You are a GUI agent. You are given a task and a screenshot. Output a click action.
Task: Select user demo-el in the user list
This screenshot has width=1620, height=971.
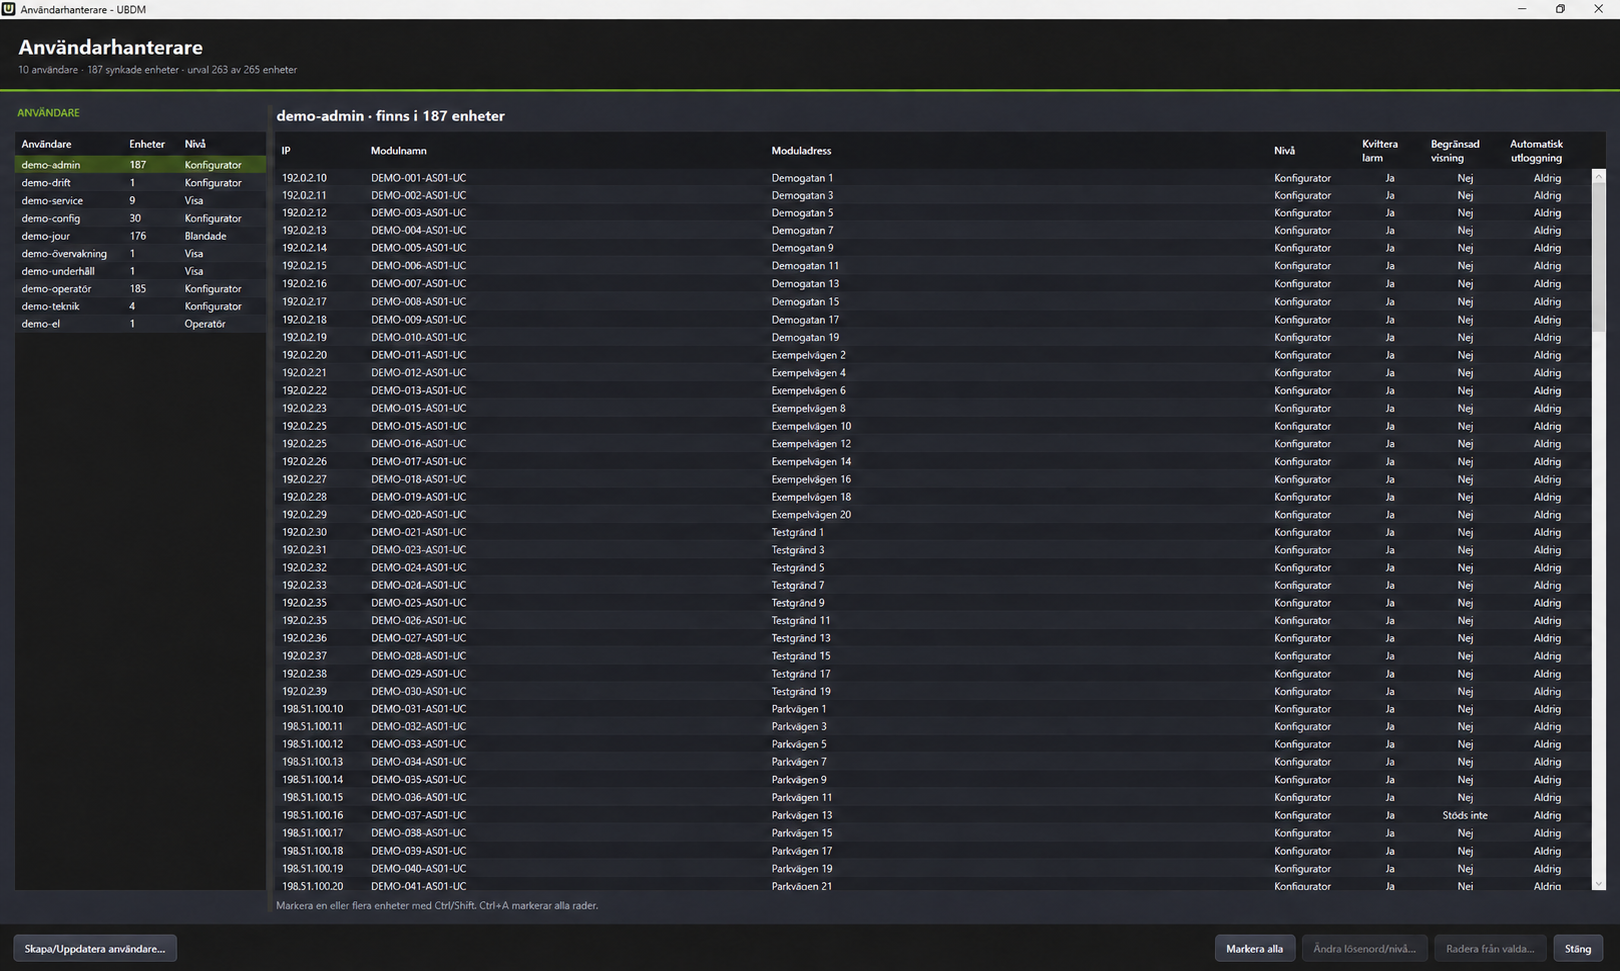tap(140, 324)
